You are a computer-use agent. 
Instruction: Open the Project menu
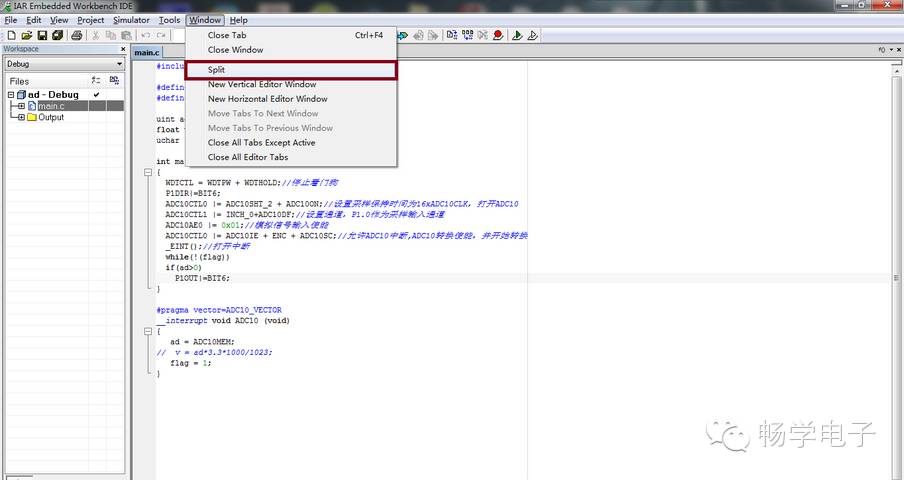[91, 20]
